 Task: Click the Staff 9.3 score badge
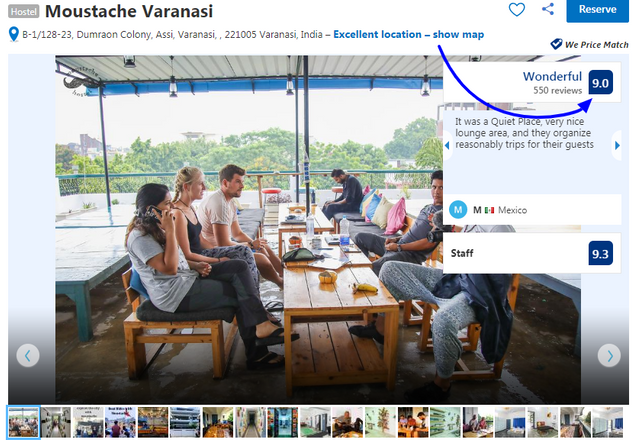[x=600, y=253]
